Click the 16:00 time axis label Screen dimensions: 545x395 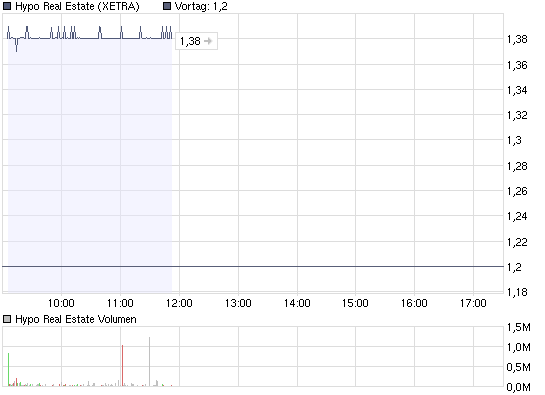[x=414, y=303]
